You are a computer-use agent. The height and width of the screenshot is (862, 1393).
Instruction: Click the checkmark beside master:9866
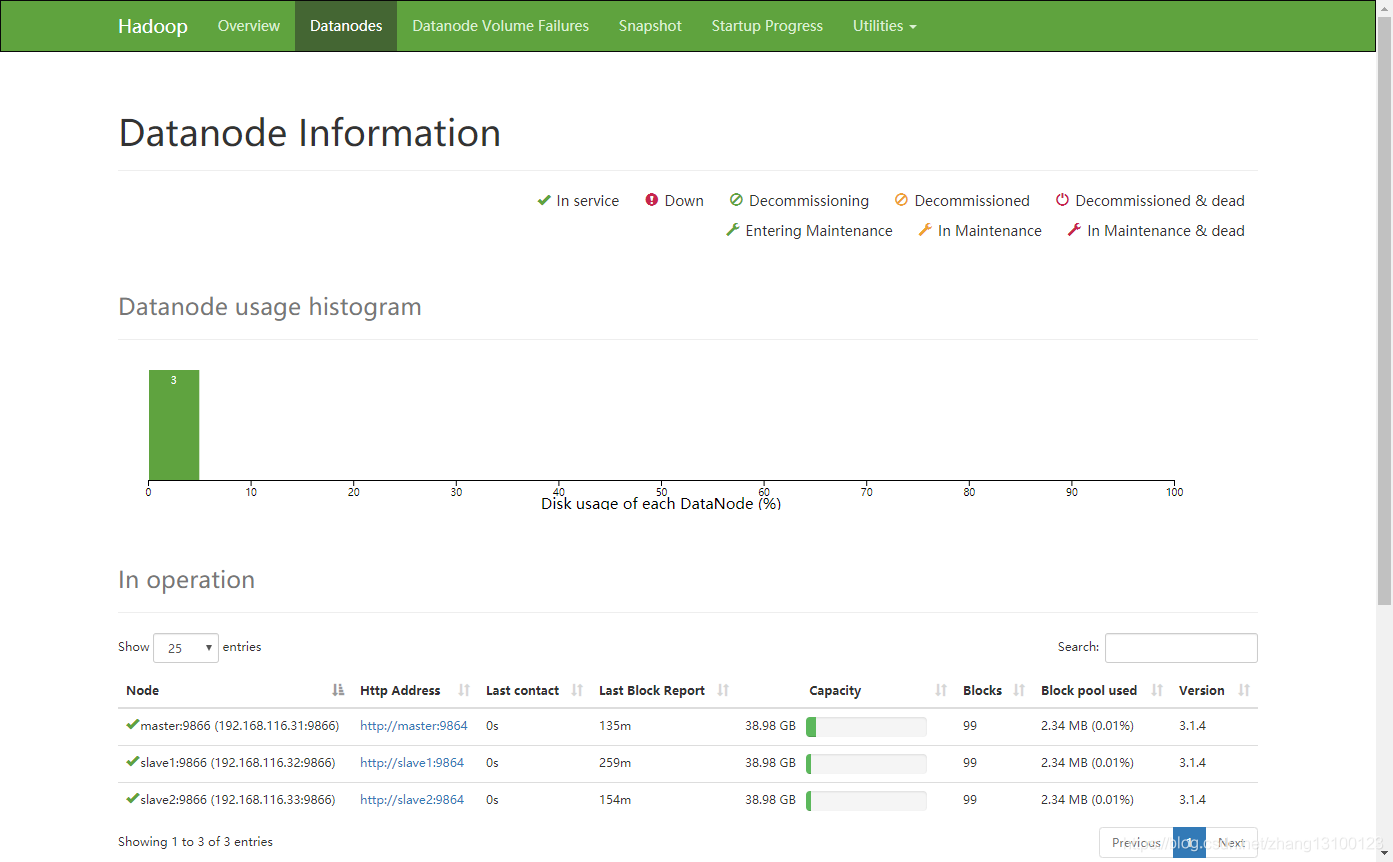[x=131, y=725]
